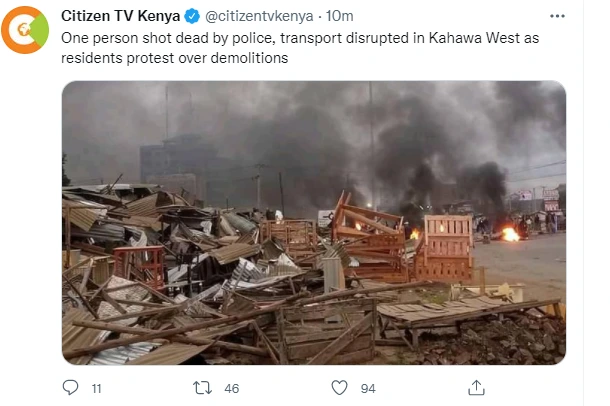View the 11 replies count
Image resolution: width=610 pixels, height=406 pixels.
click(96, 388)
